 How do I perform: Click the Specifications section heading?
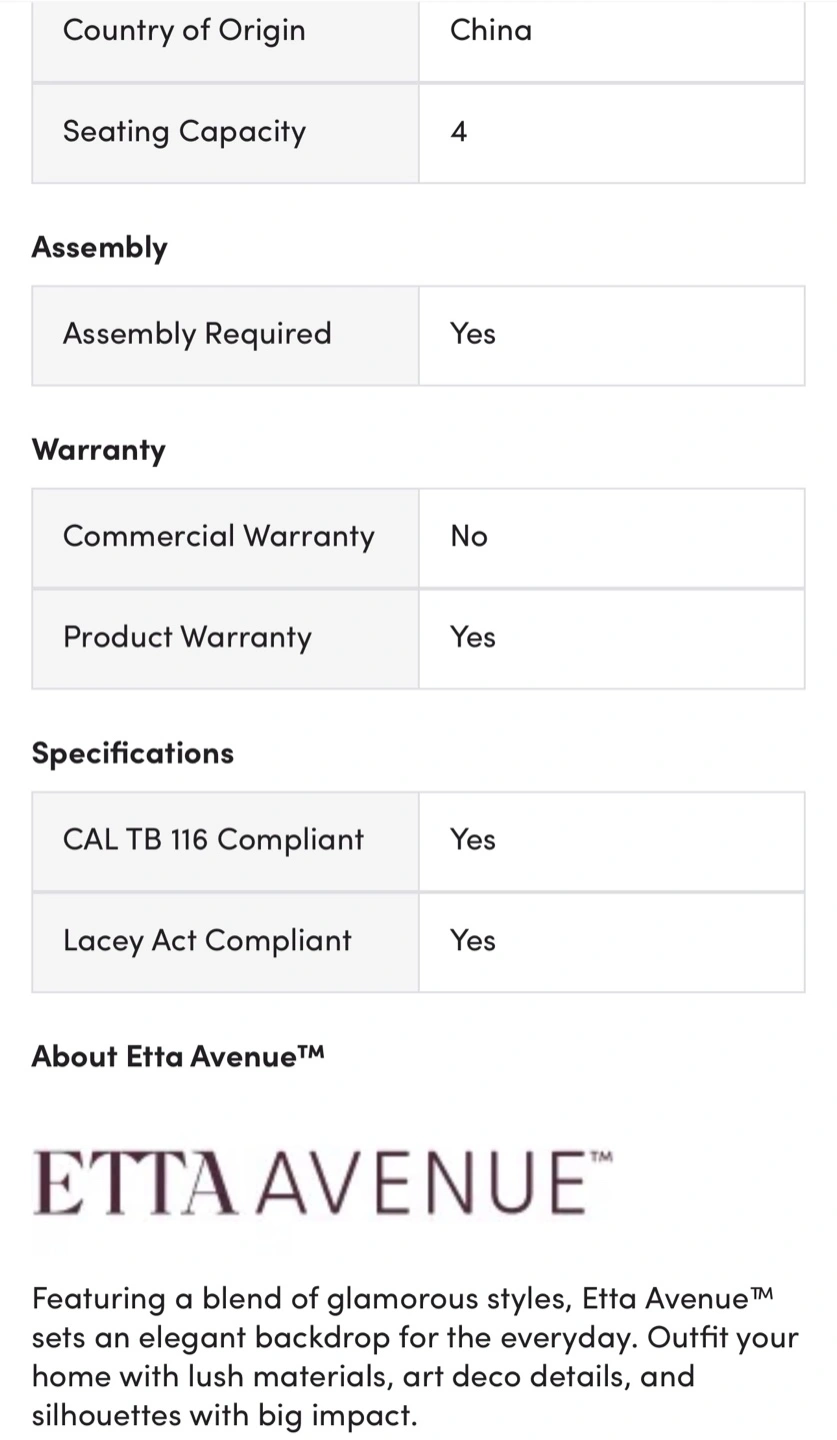click(133, 753)
